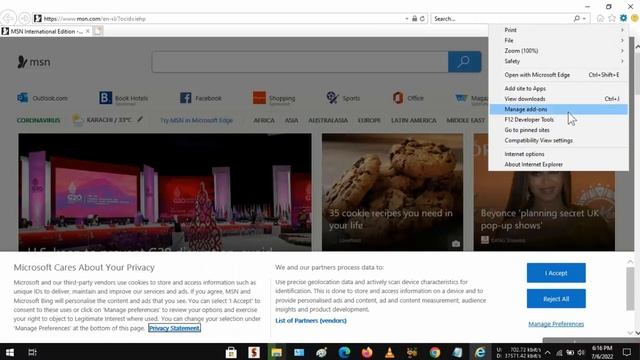Click the Windows Start button
Viewport: 640px width, 360px height.
10,352
